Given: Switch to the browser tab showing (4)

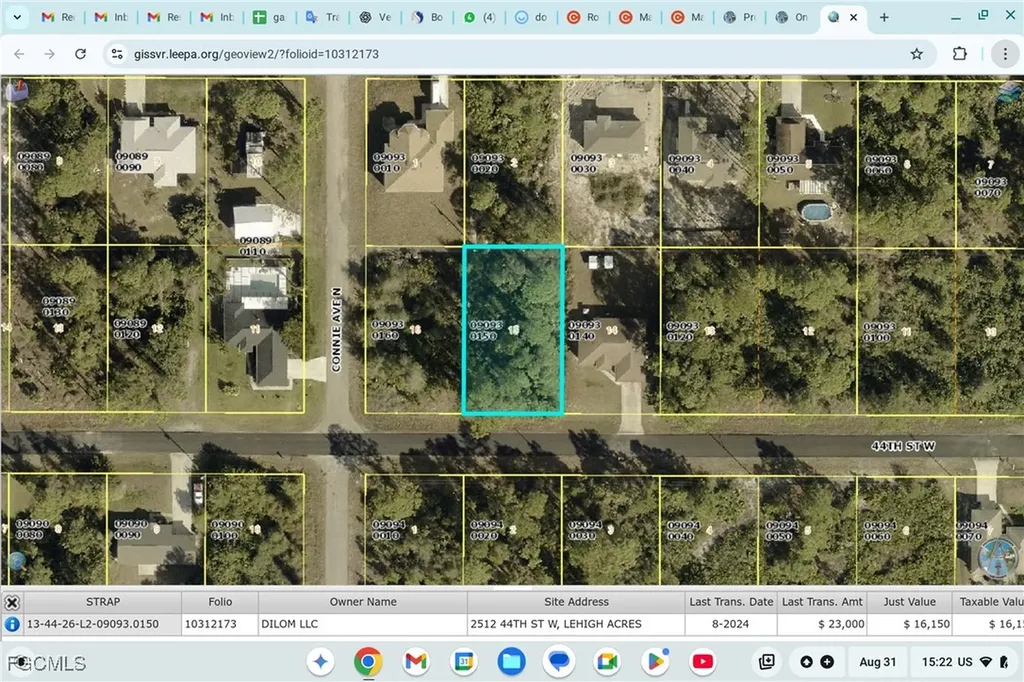Looking at the screenshot, I should 479,17.
